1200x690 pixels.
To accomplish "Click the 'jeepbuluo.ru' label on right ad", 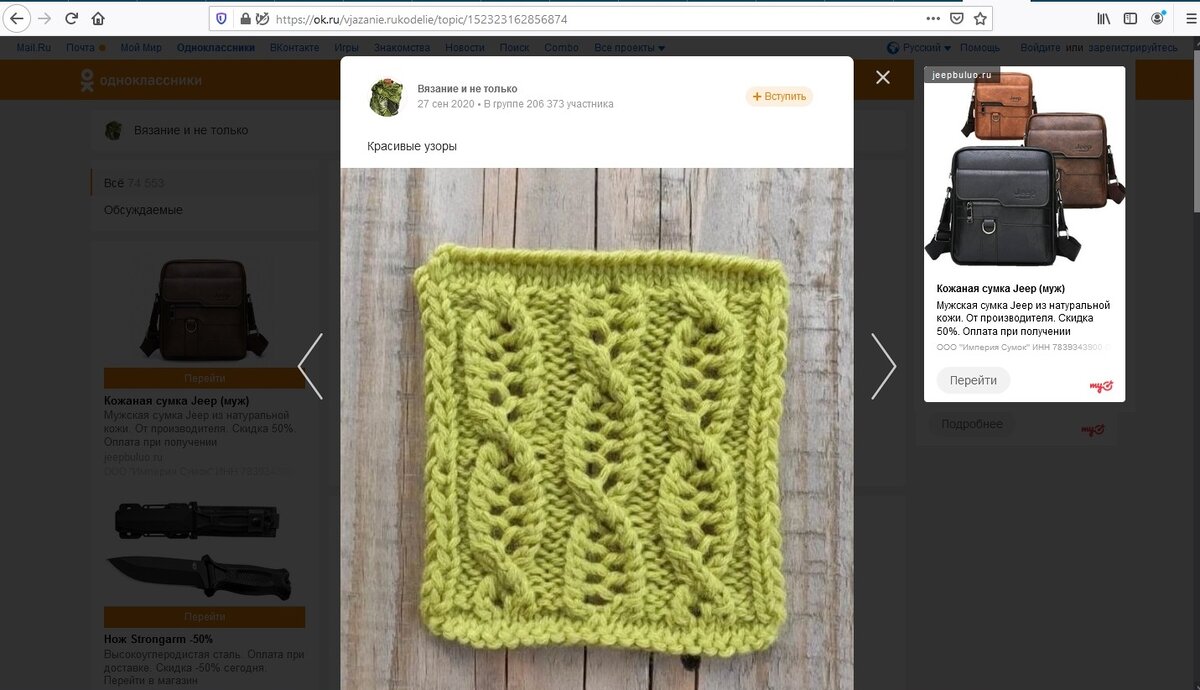I will 962,75.
